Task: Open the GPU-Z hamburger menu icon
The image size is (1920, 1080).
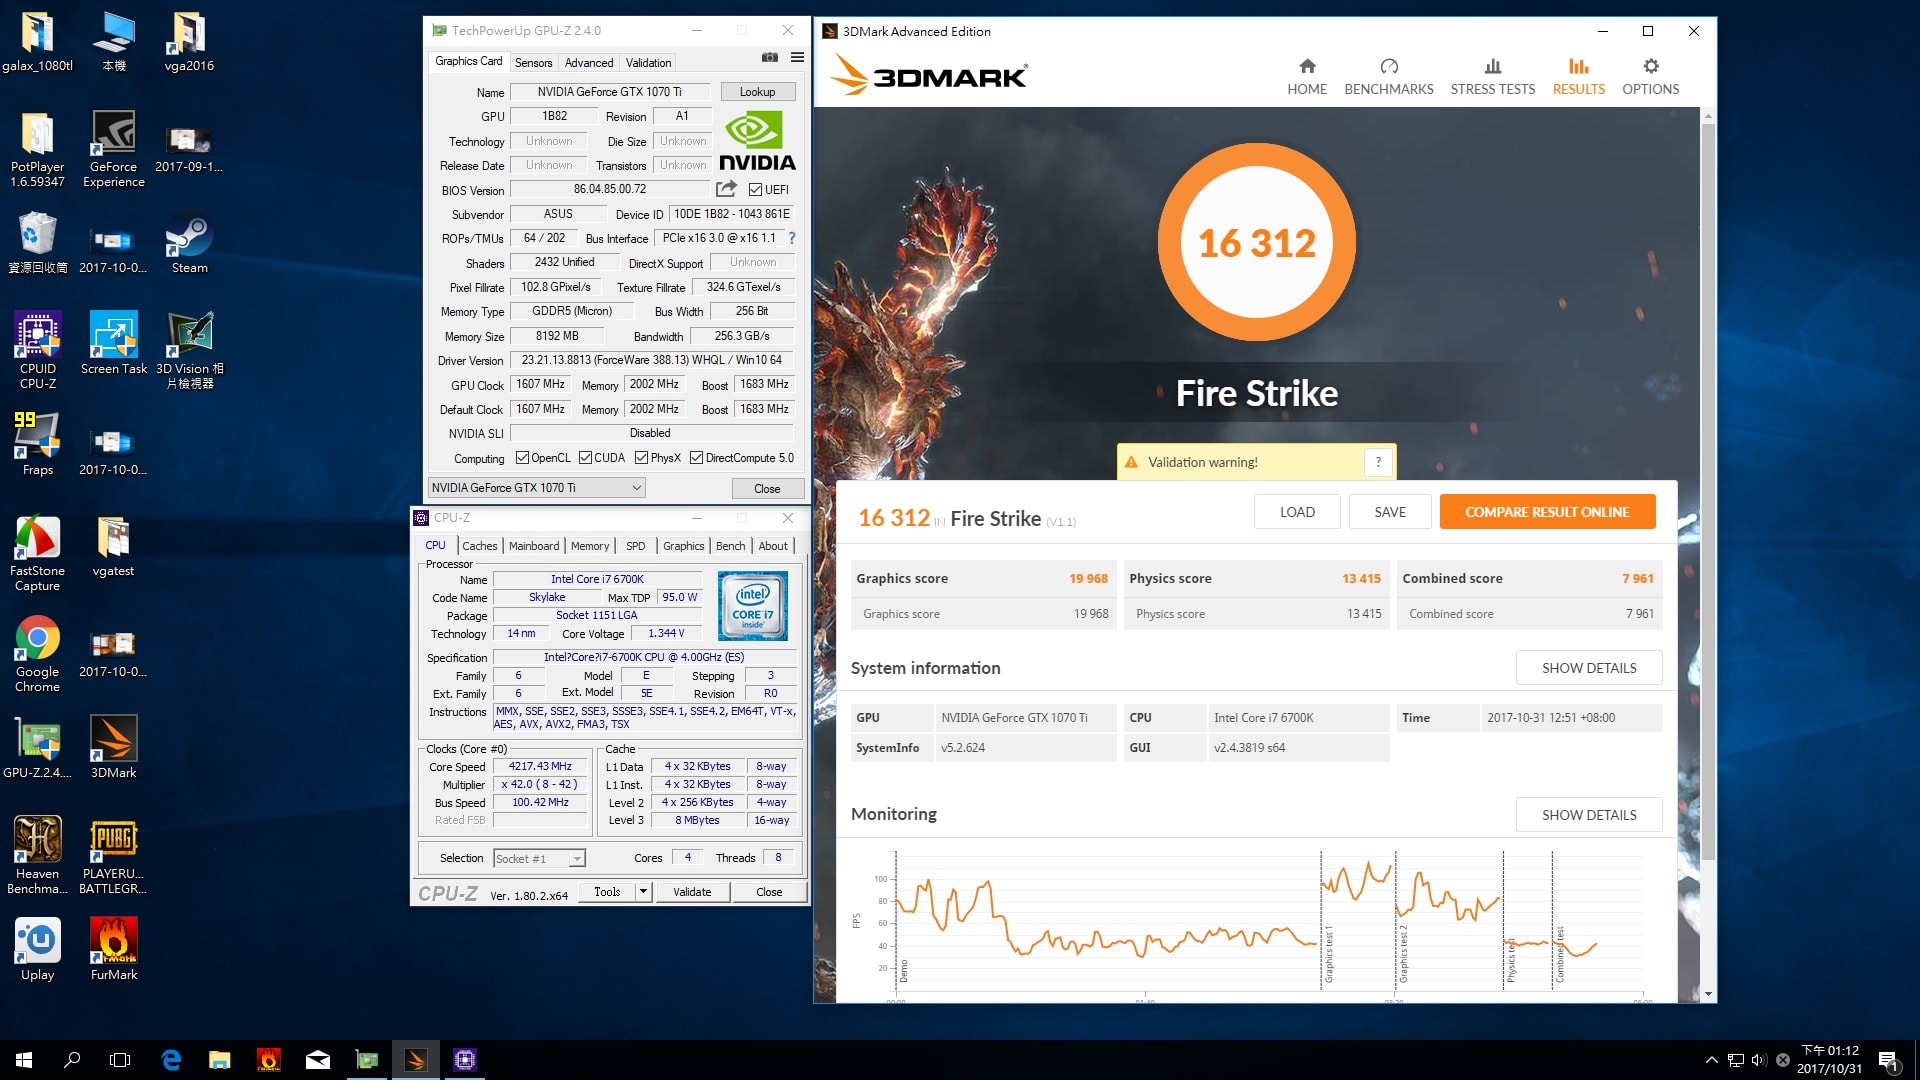Action: (x=797, y=58)
